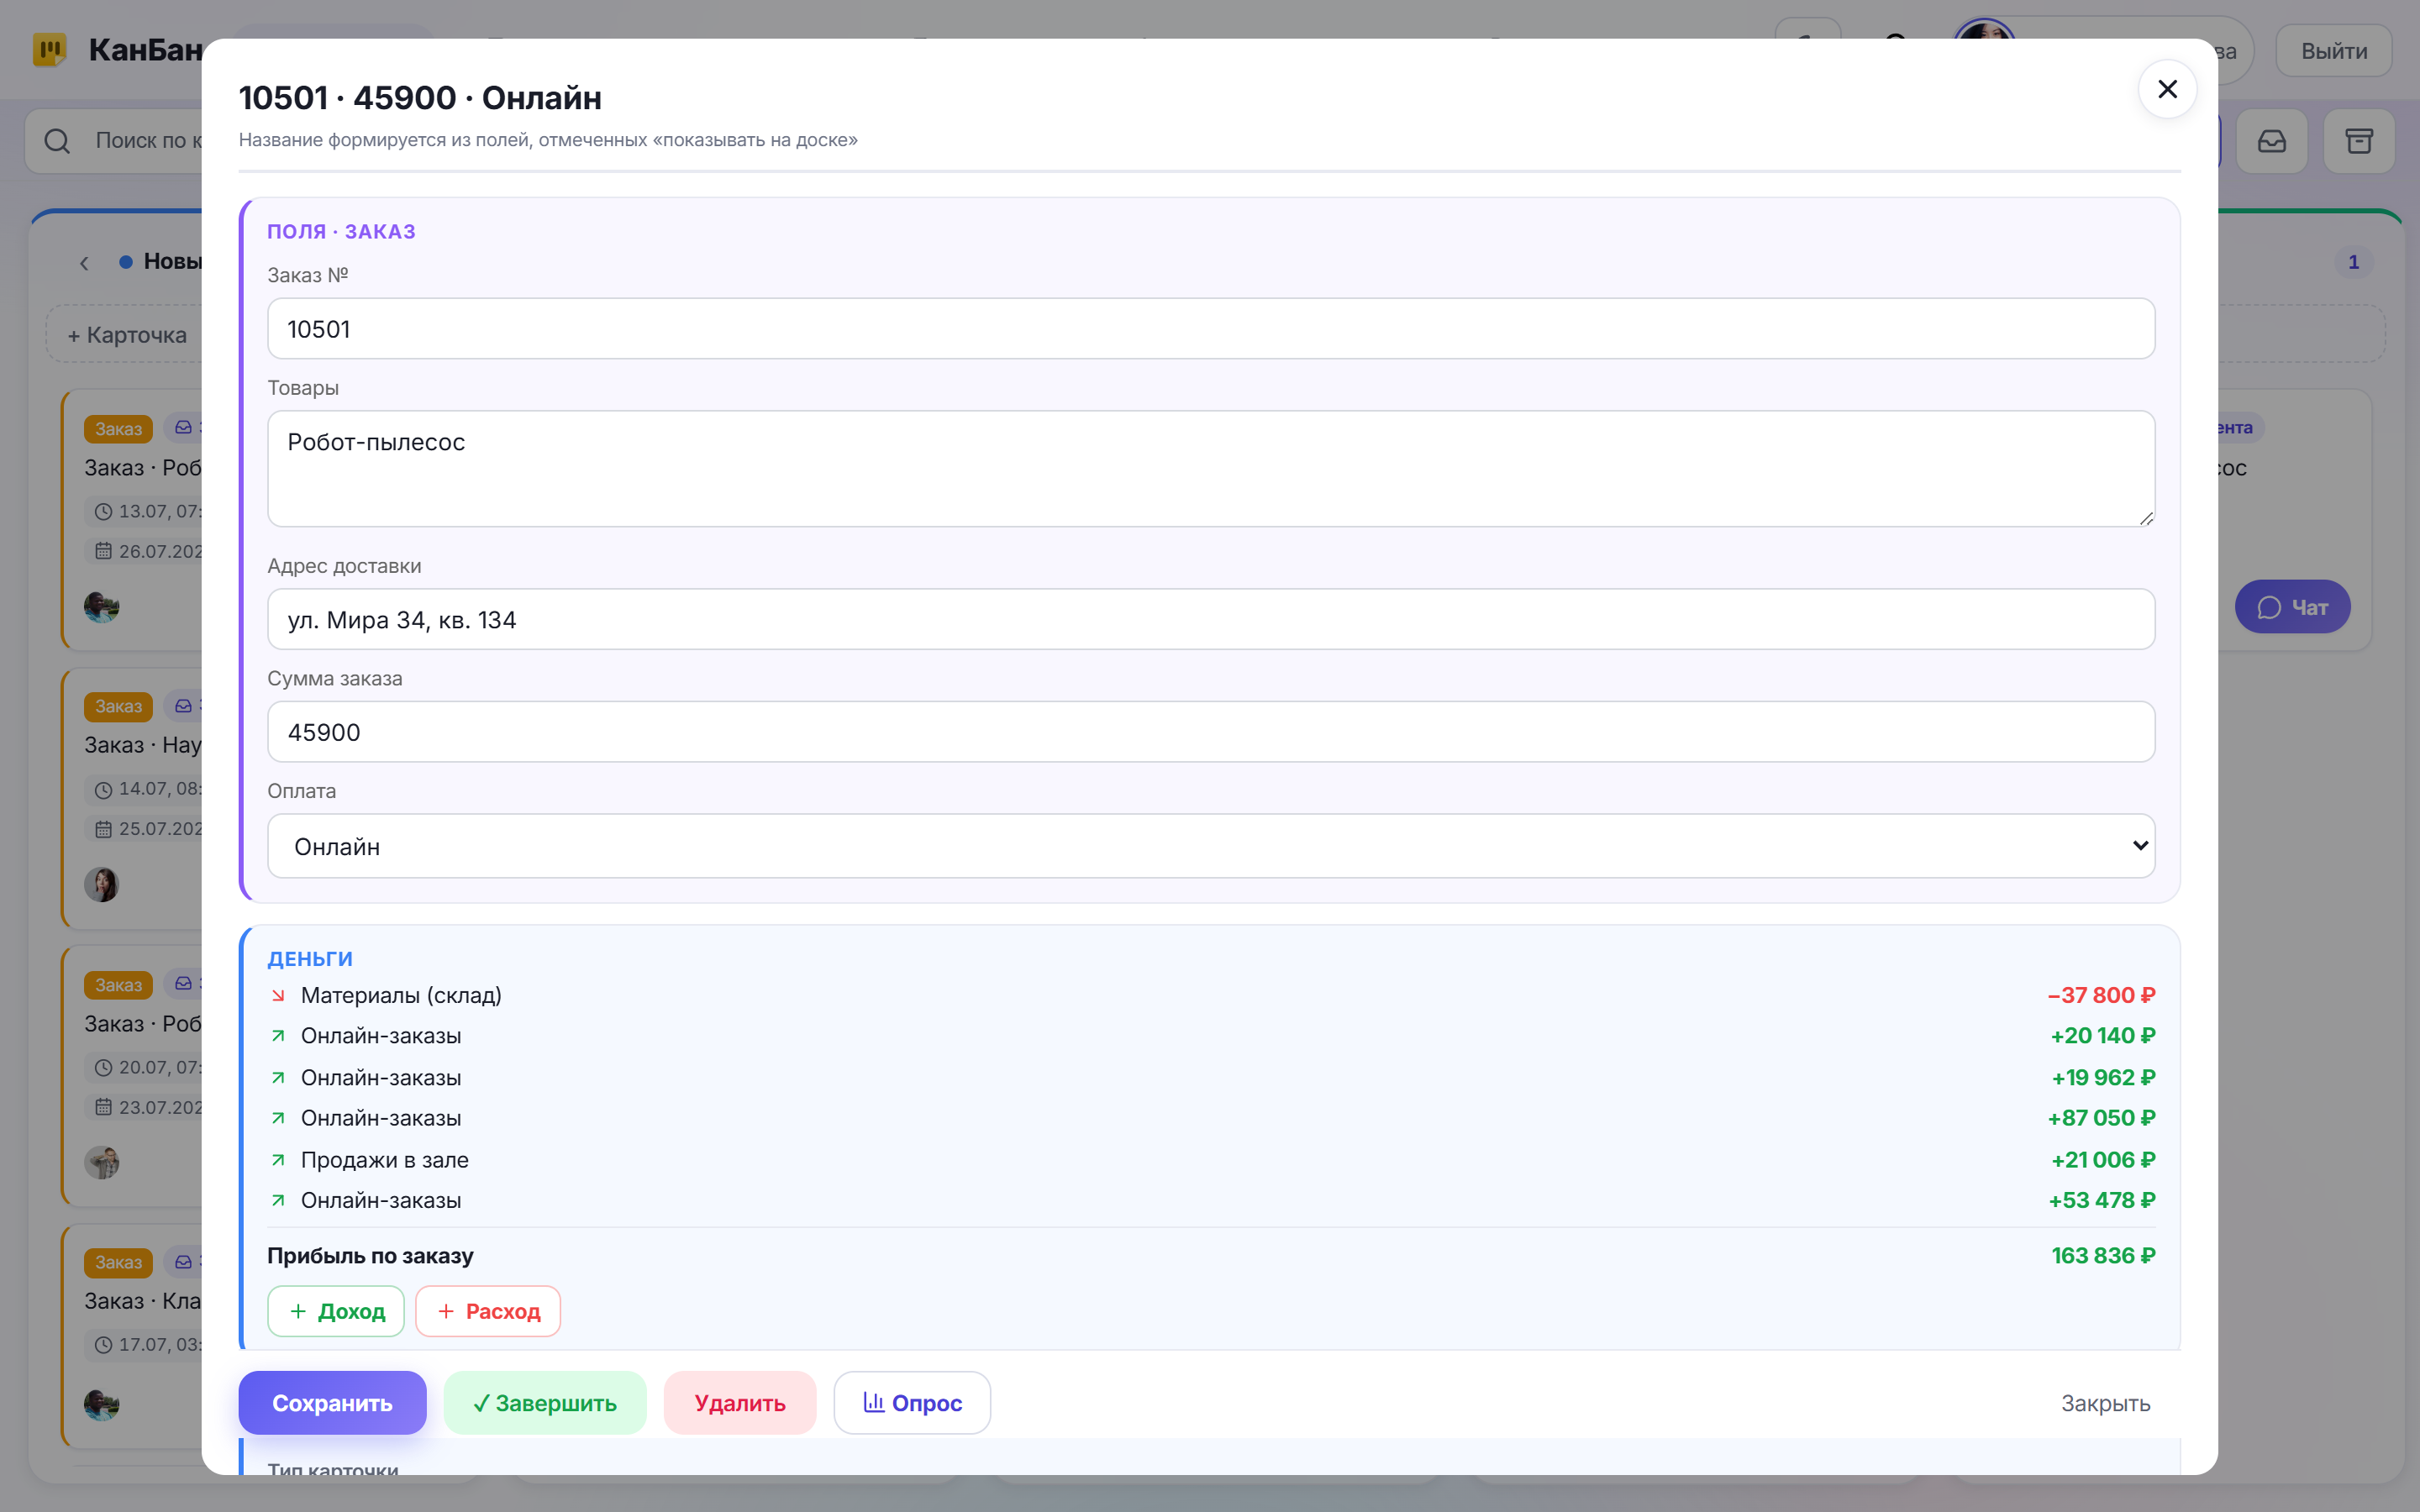
Task: Close the order card dialog with X
Action: (2167, 90)
